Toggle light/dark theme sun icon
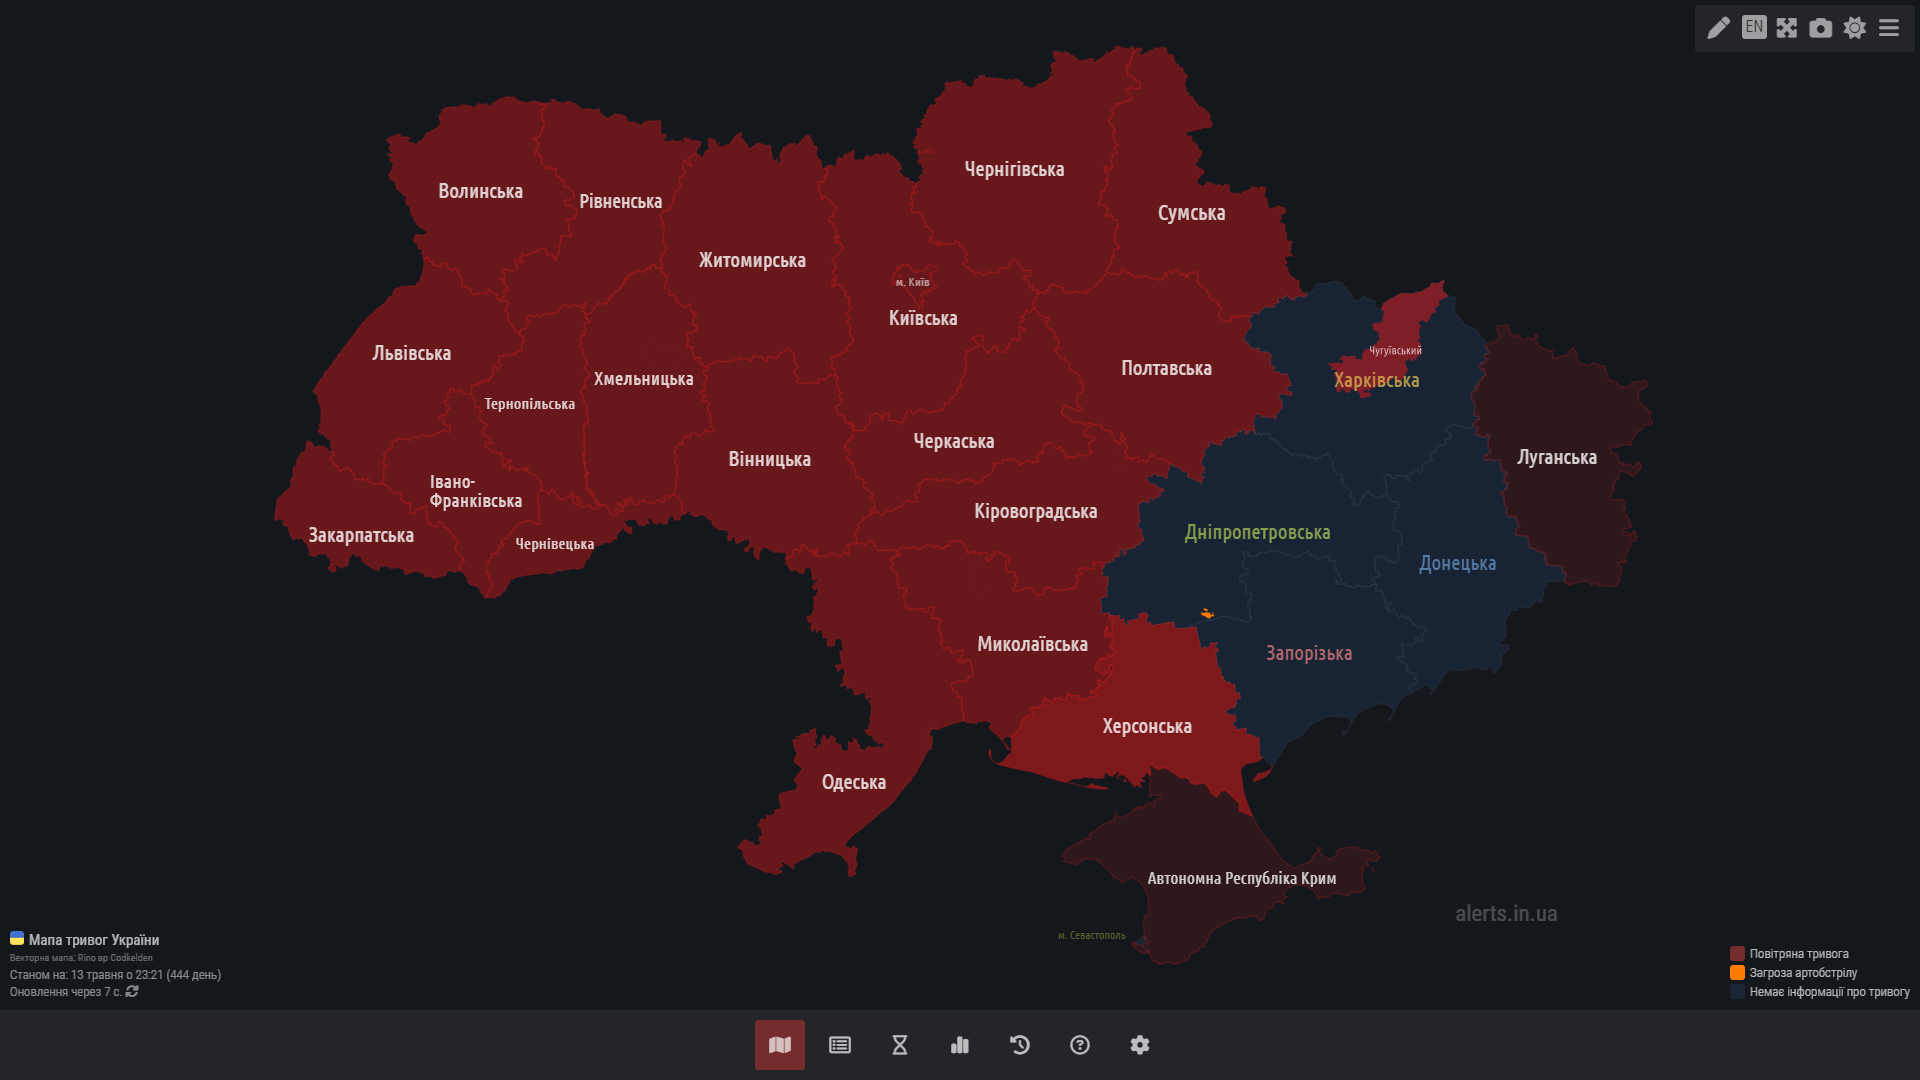This screenshot has height=1080, width=1920. tap(1855, 28)
